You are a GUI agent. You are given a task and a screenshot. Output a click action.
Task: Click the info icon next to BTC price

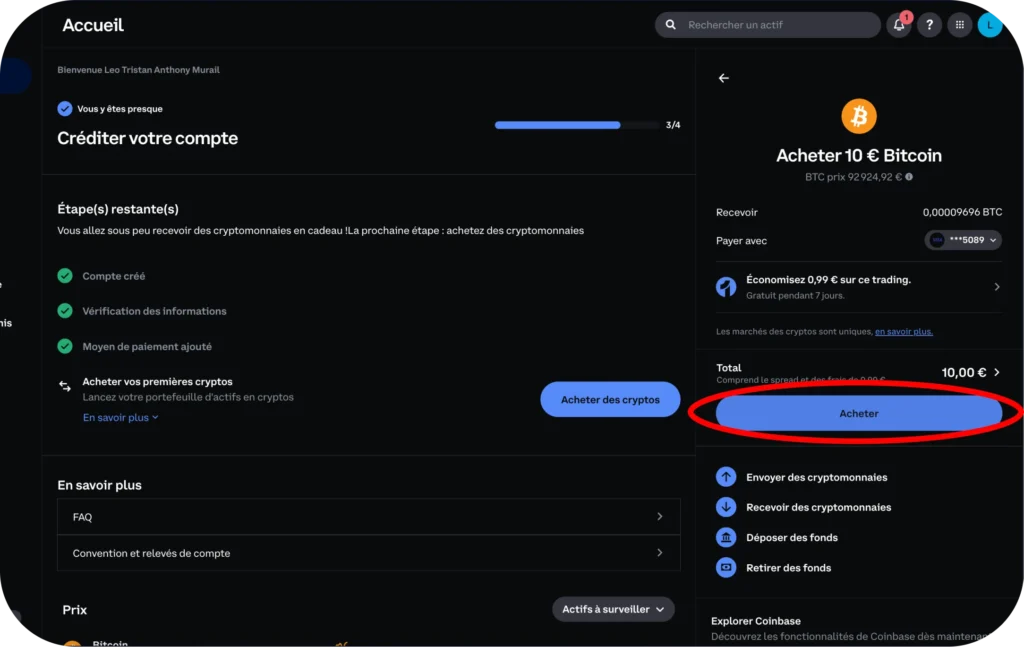pyautogui.click(x=909, y=177)
